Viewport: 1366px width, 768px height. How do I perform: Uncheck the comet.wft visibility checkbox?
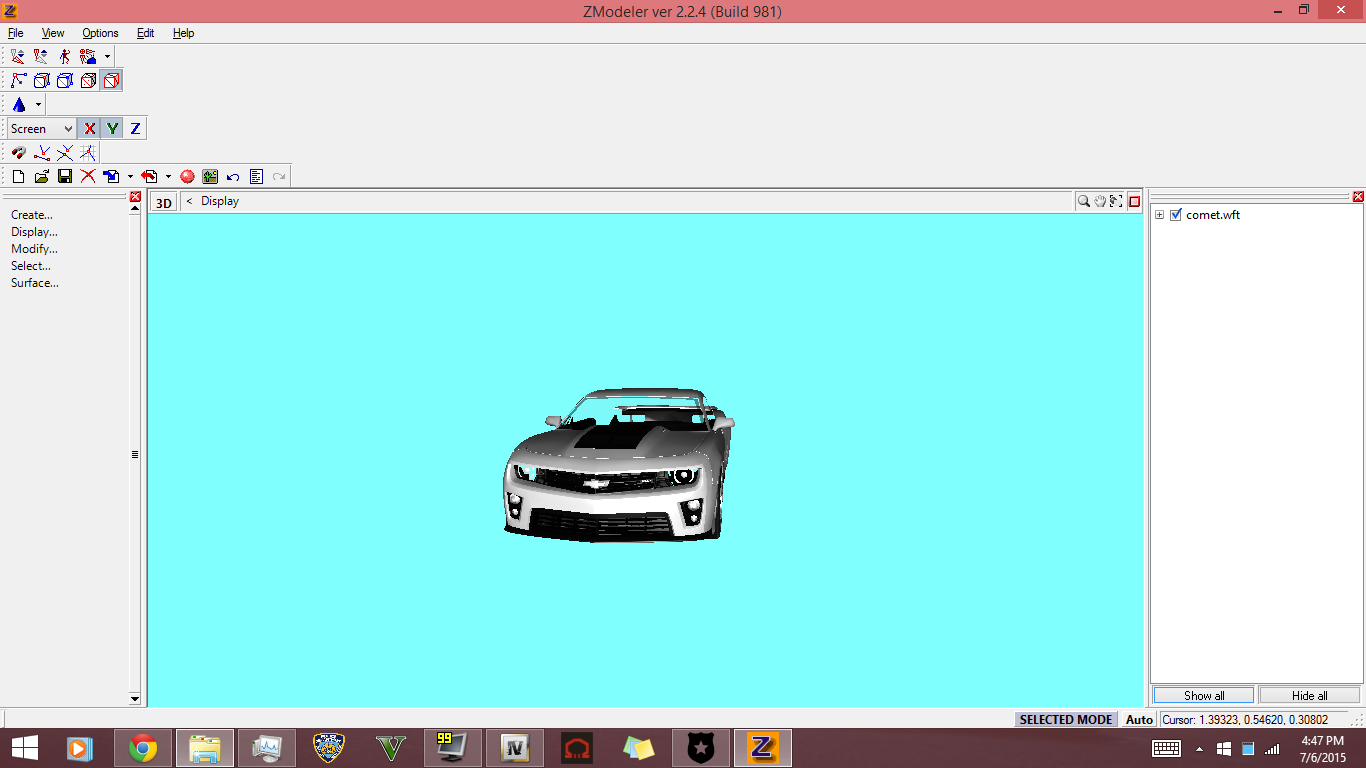point(1176,215)
